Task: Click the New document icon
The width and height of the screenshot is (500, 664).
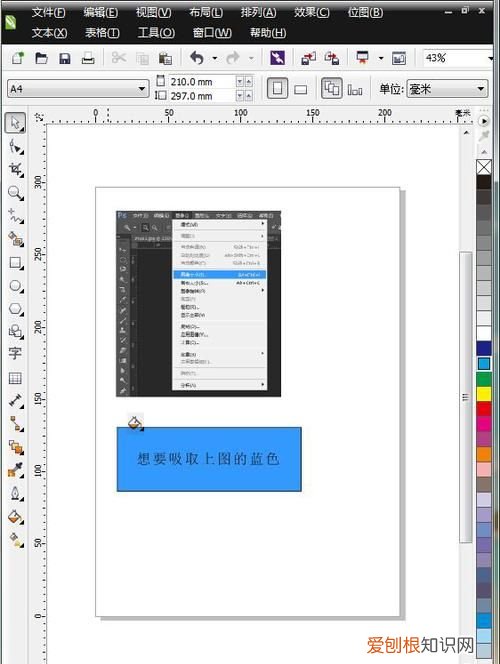Action: (x=17, y=58)
